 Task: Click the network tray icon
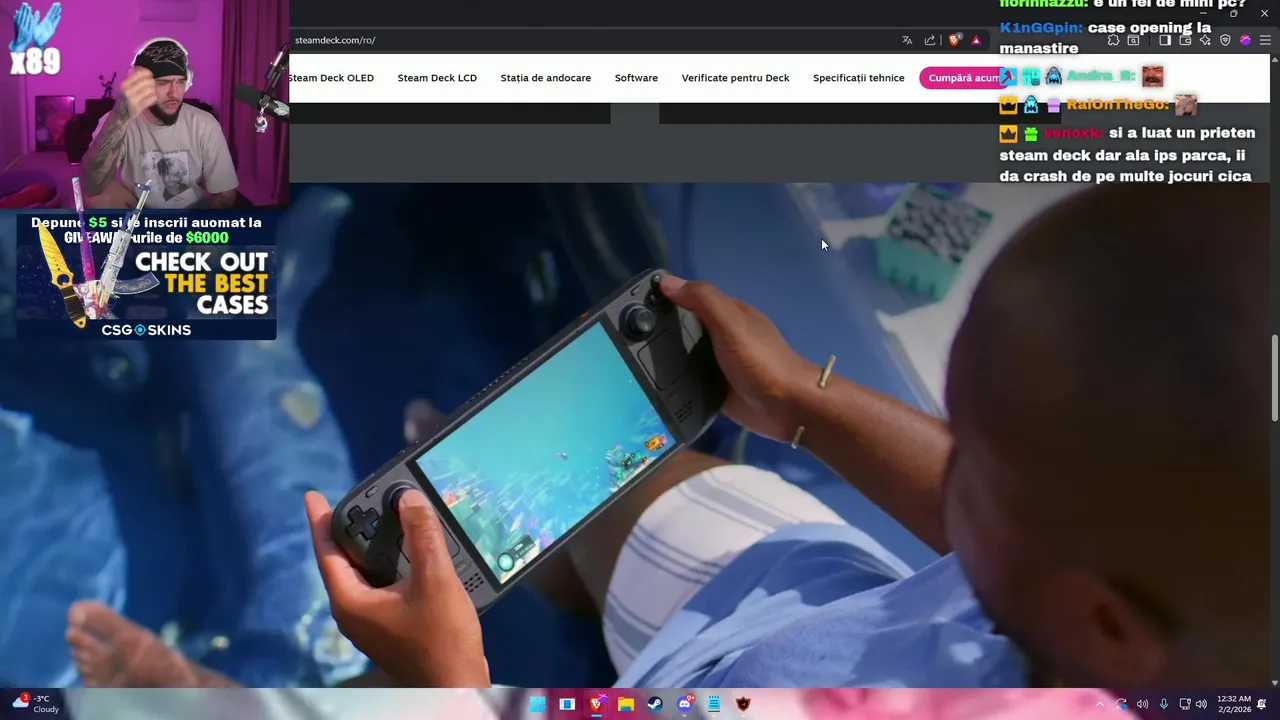click(x=1185, y=704)
